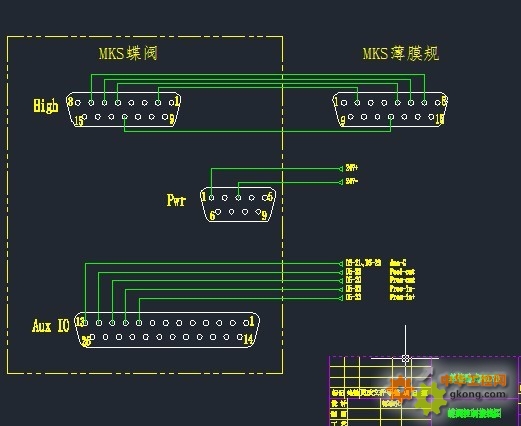This screenshot has height=426, width=521.
Task: Select topmost Aux IO signal terminal arrow
Action: [x=341, y=264]
